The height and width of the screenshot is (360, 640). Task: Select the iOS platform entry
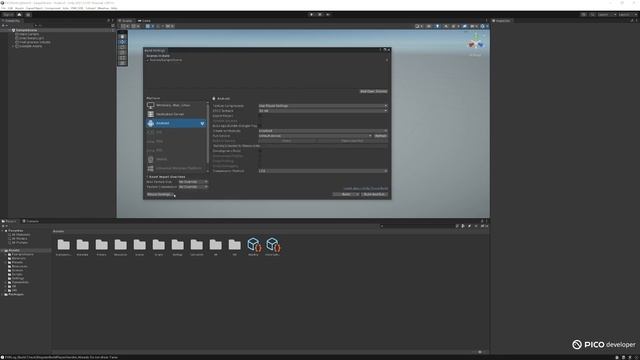(176, 132)
